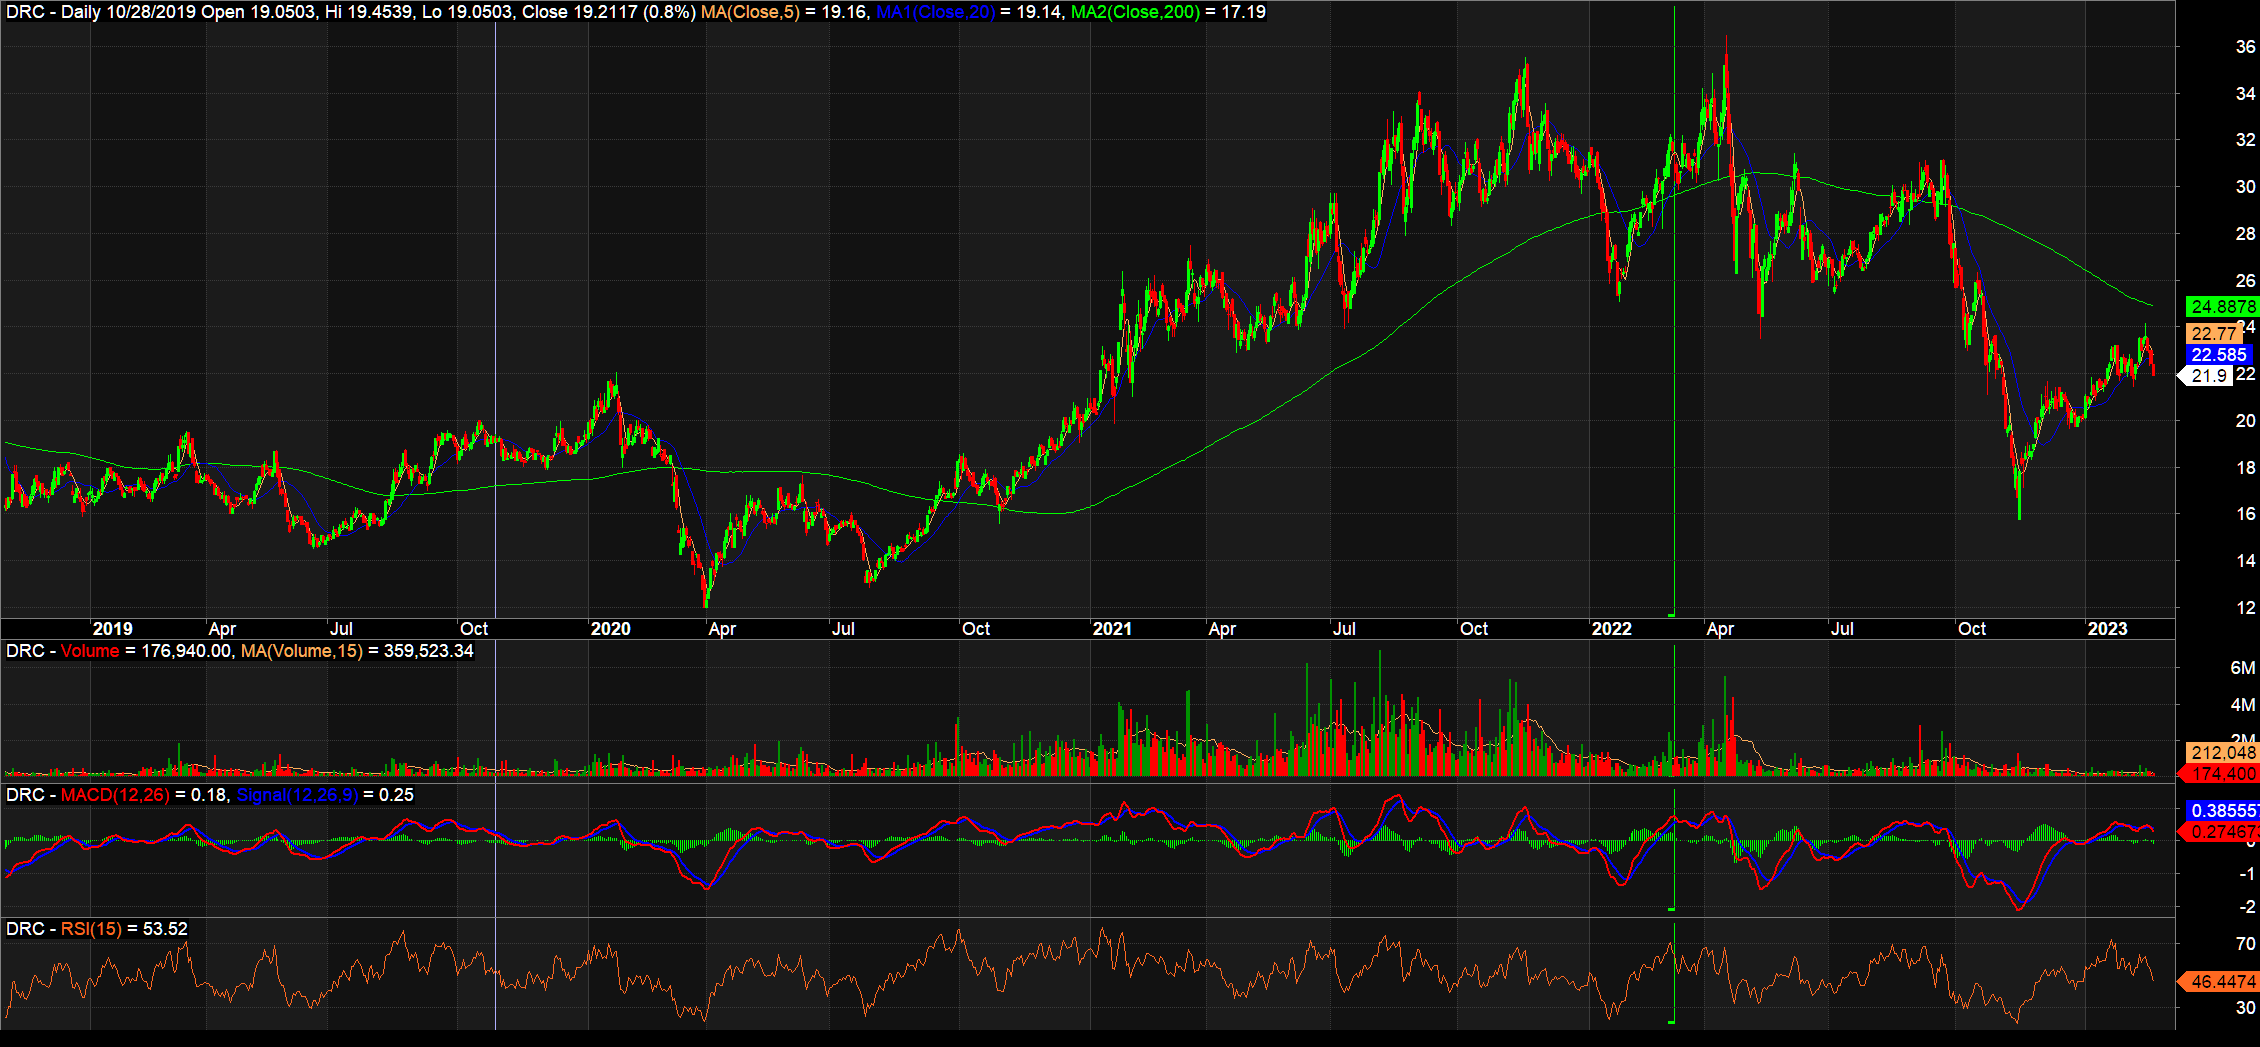Select the red Volume label in volume pane
The height and width of the screenshot is (1047, 2260).
click(90, 651)
